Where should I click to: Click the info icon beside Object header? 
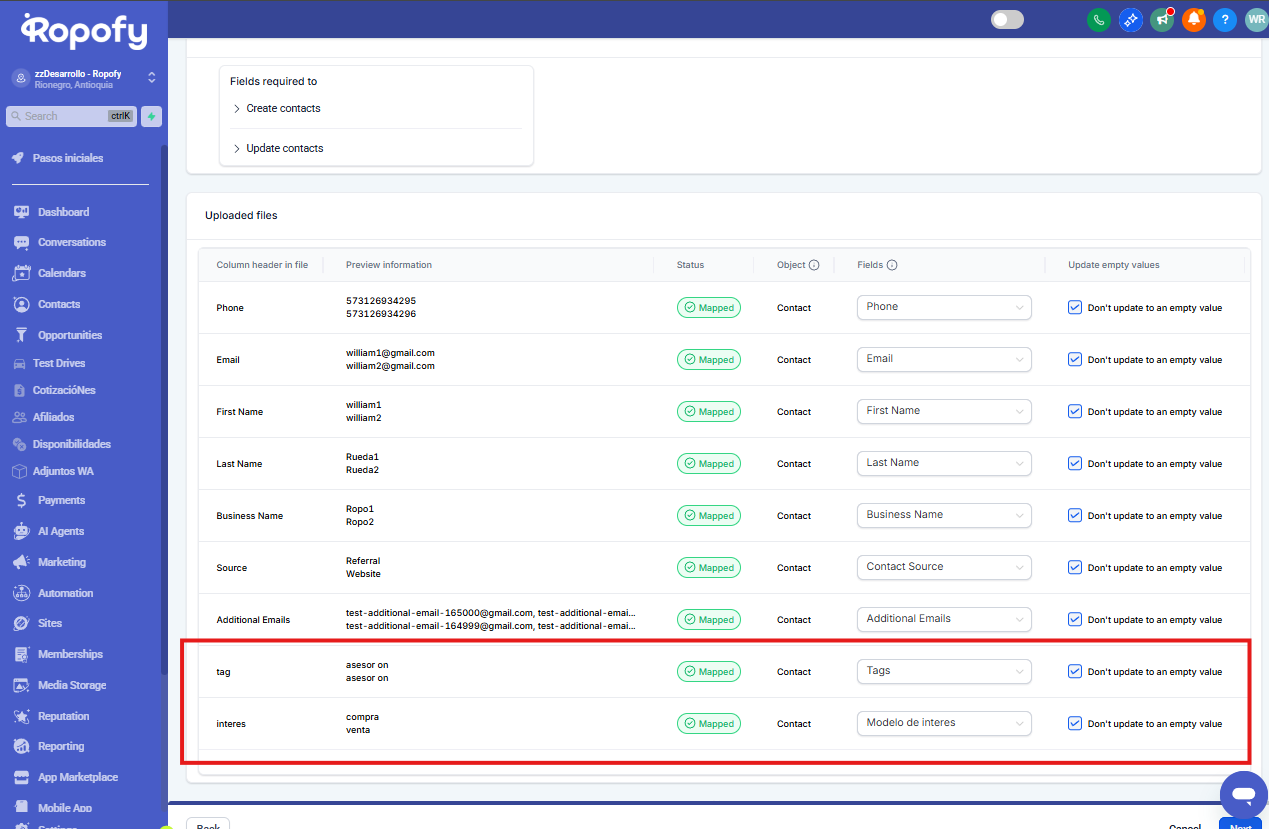814,265
